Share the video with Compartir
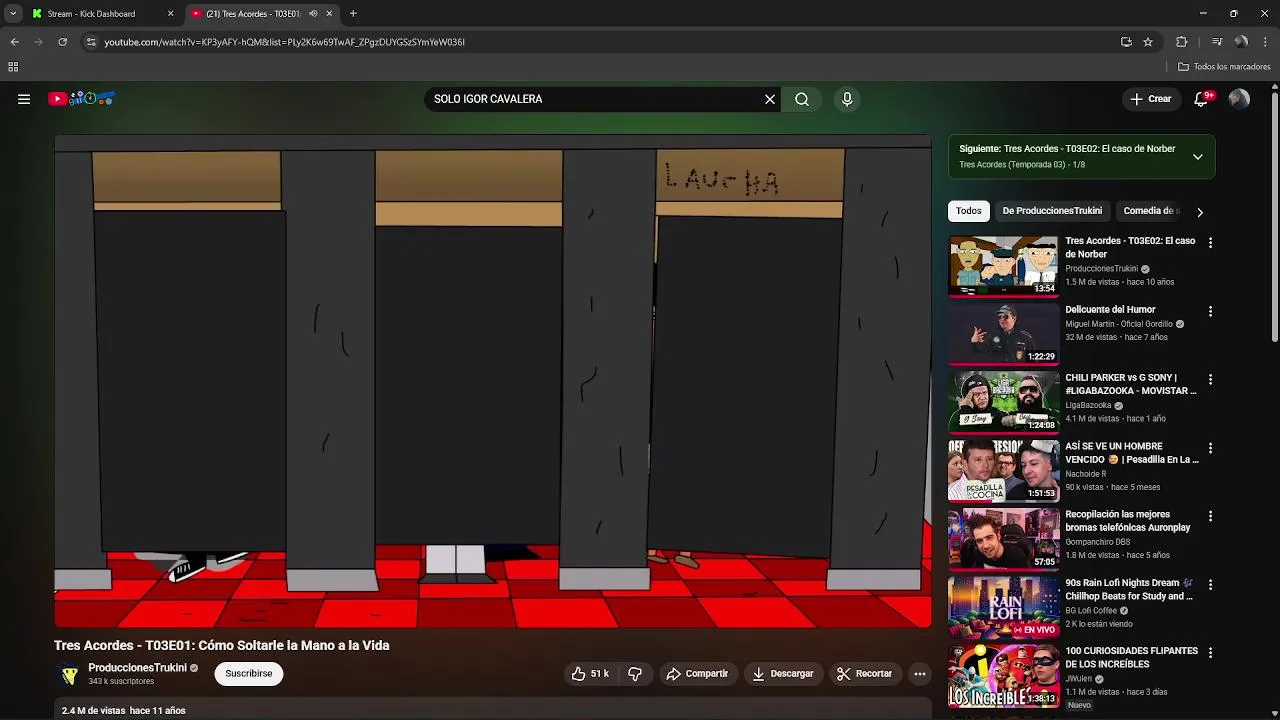Screen dimensions: 1280x720 pos(698,674)
